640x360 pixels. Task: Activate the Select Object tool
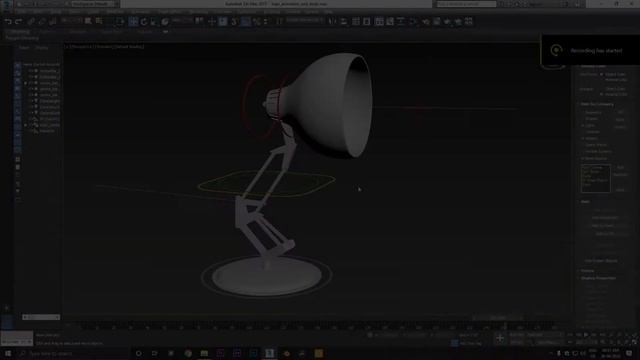click(88, 21)
